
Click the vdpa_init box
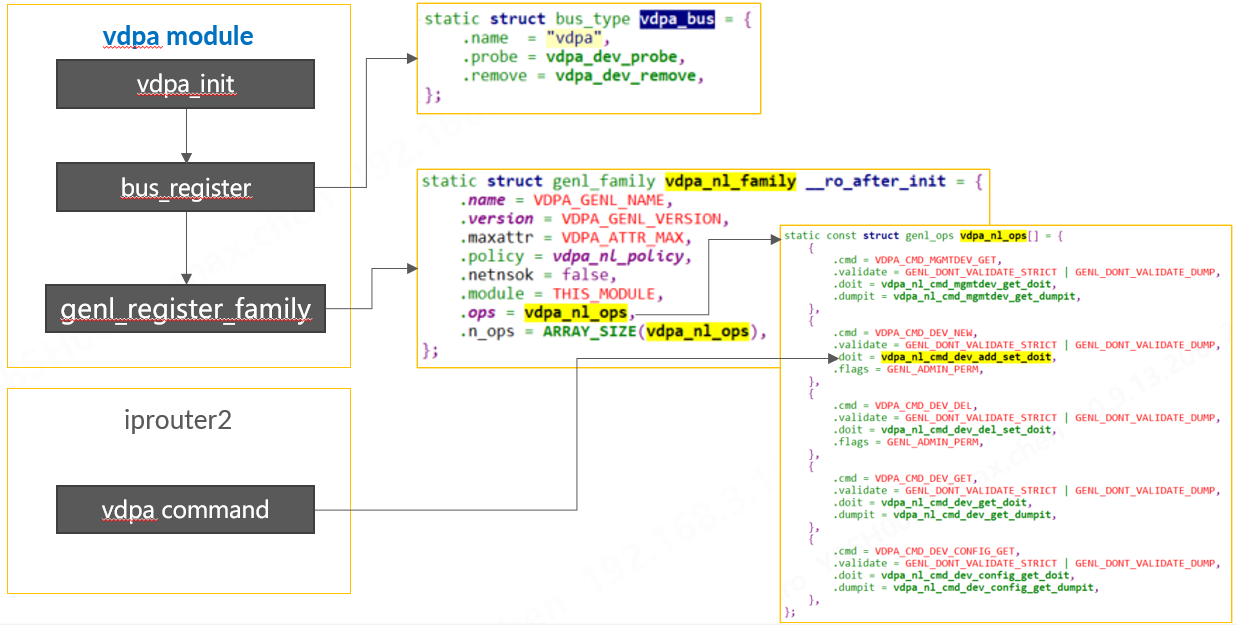pos(185,84)
